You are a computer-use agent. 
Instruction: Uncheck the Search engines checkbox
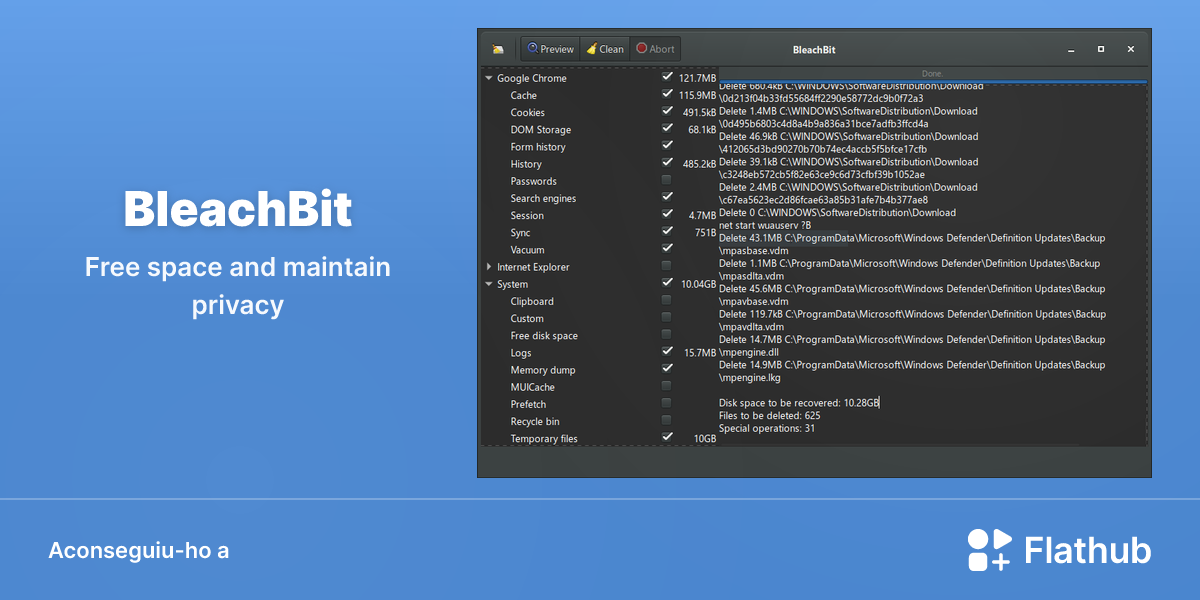(667, 197)
